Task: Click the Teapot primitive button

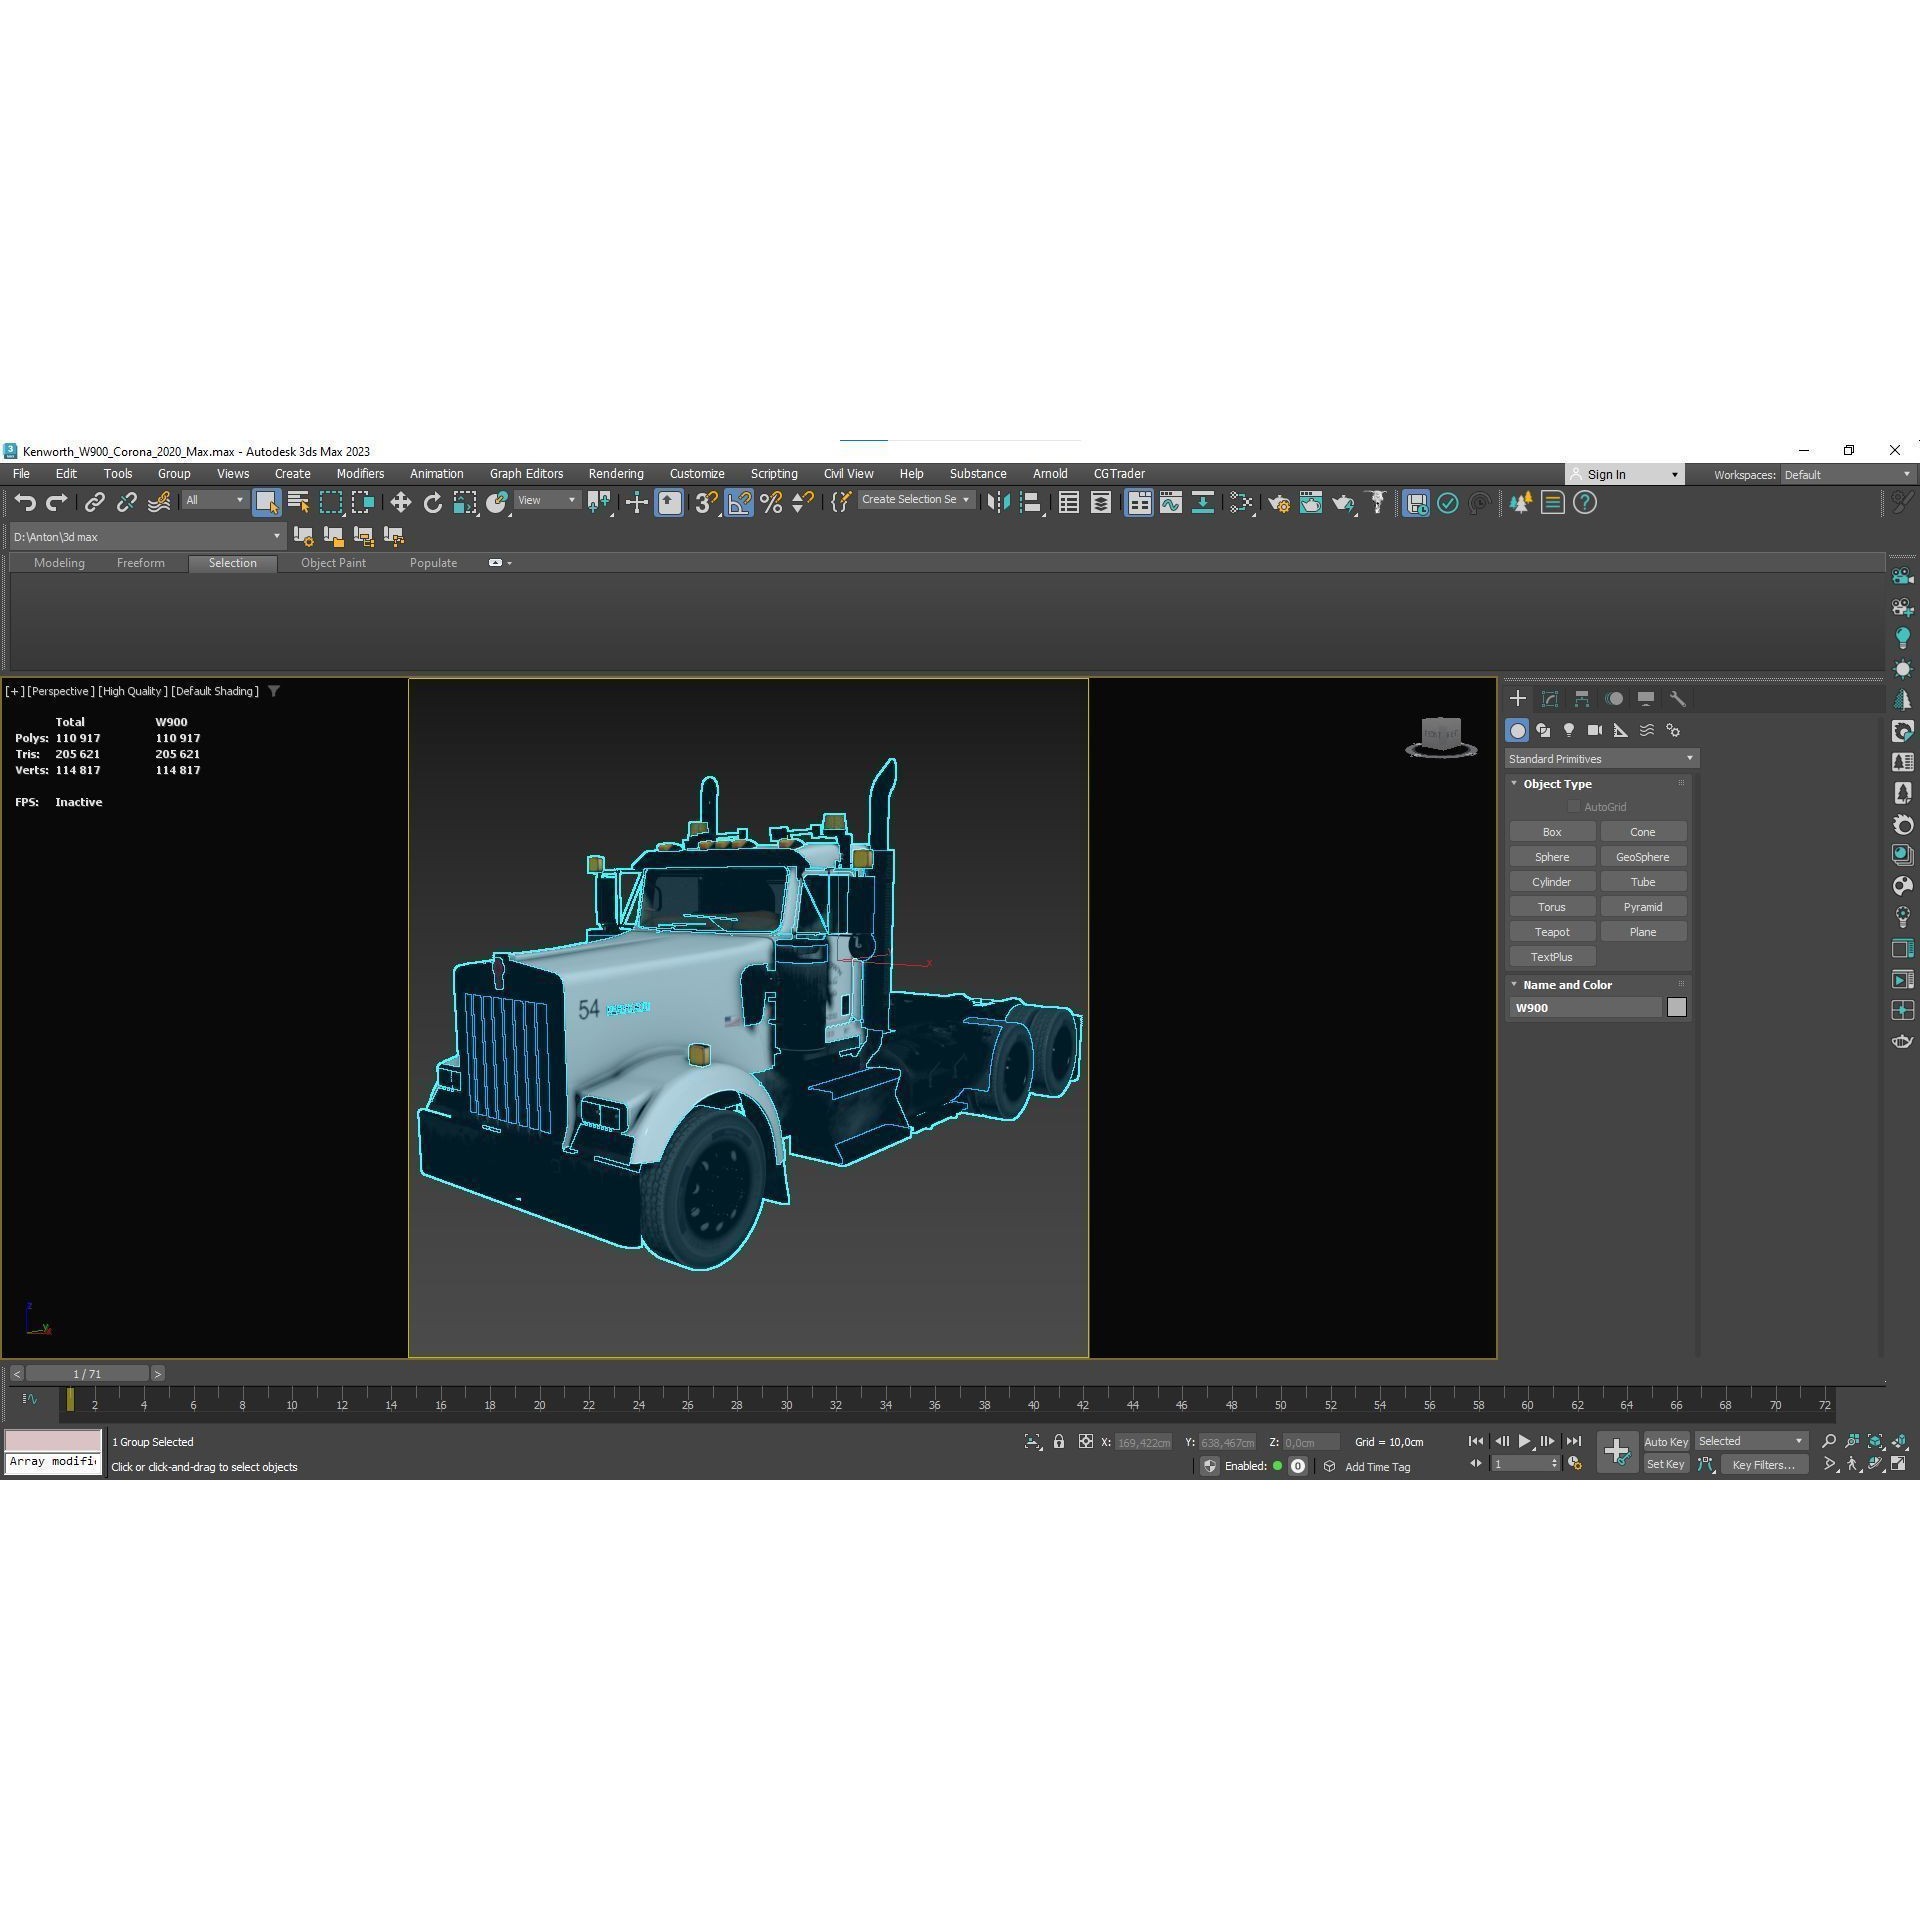Action: [x=1551, y=931]
